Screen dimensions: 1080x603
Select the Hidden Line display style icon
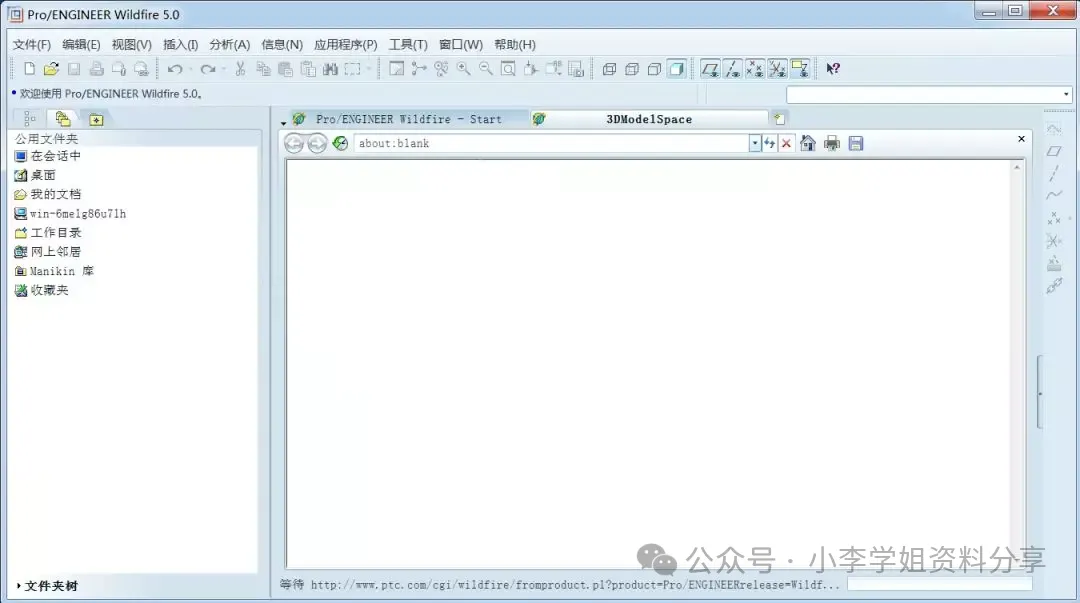click(x=632, y=68)
